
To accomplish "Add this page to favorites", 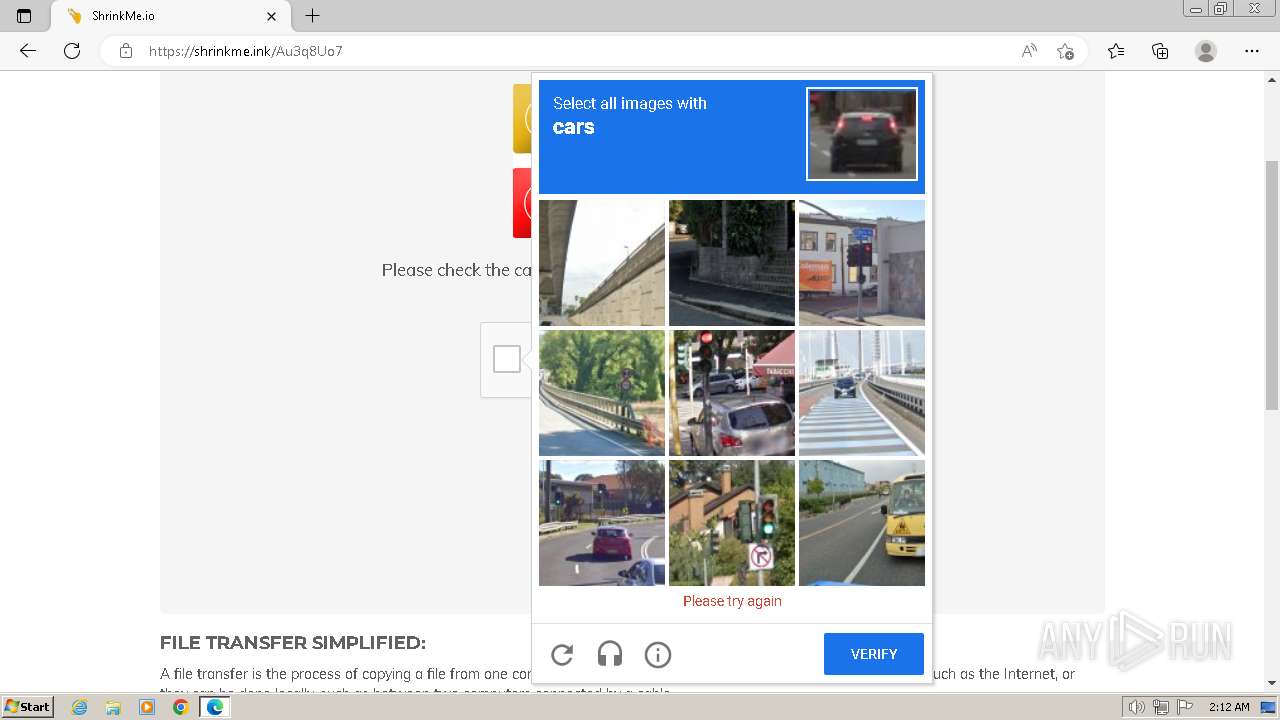I will click(x=1066, y=51).
